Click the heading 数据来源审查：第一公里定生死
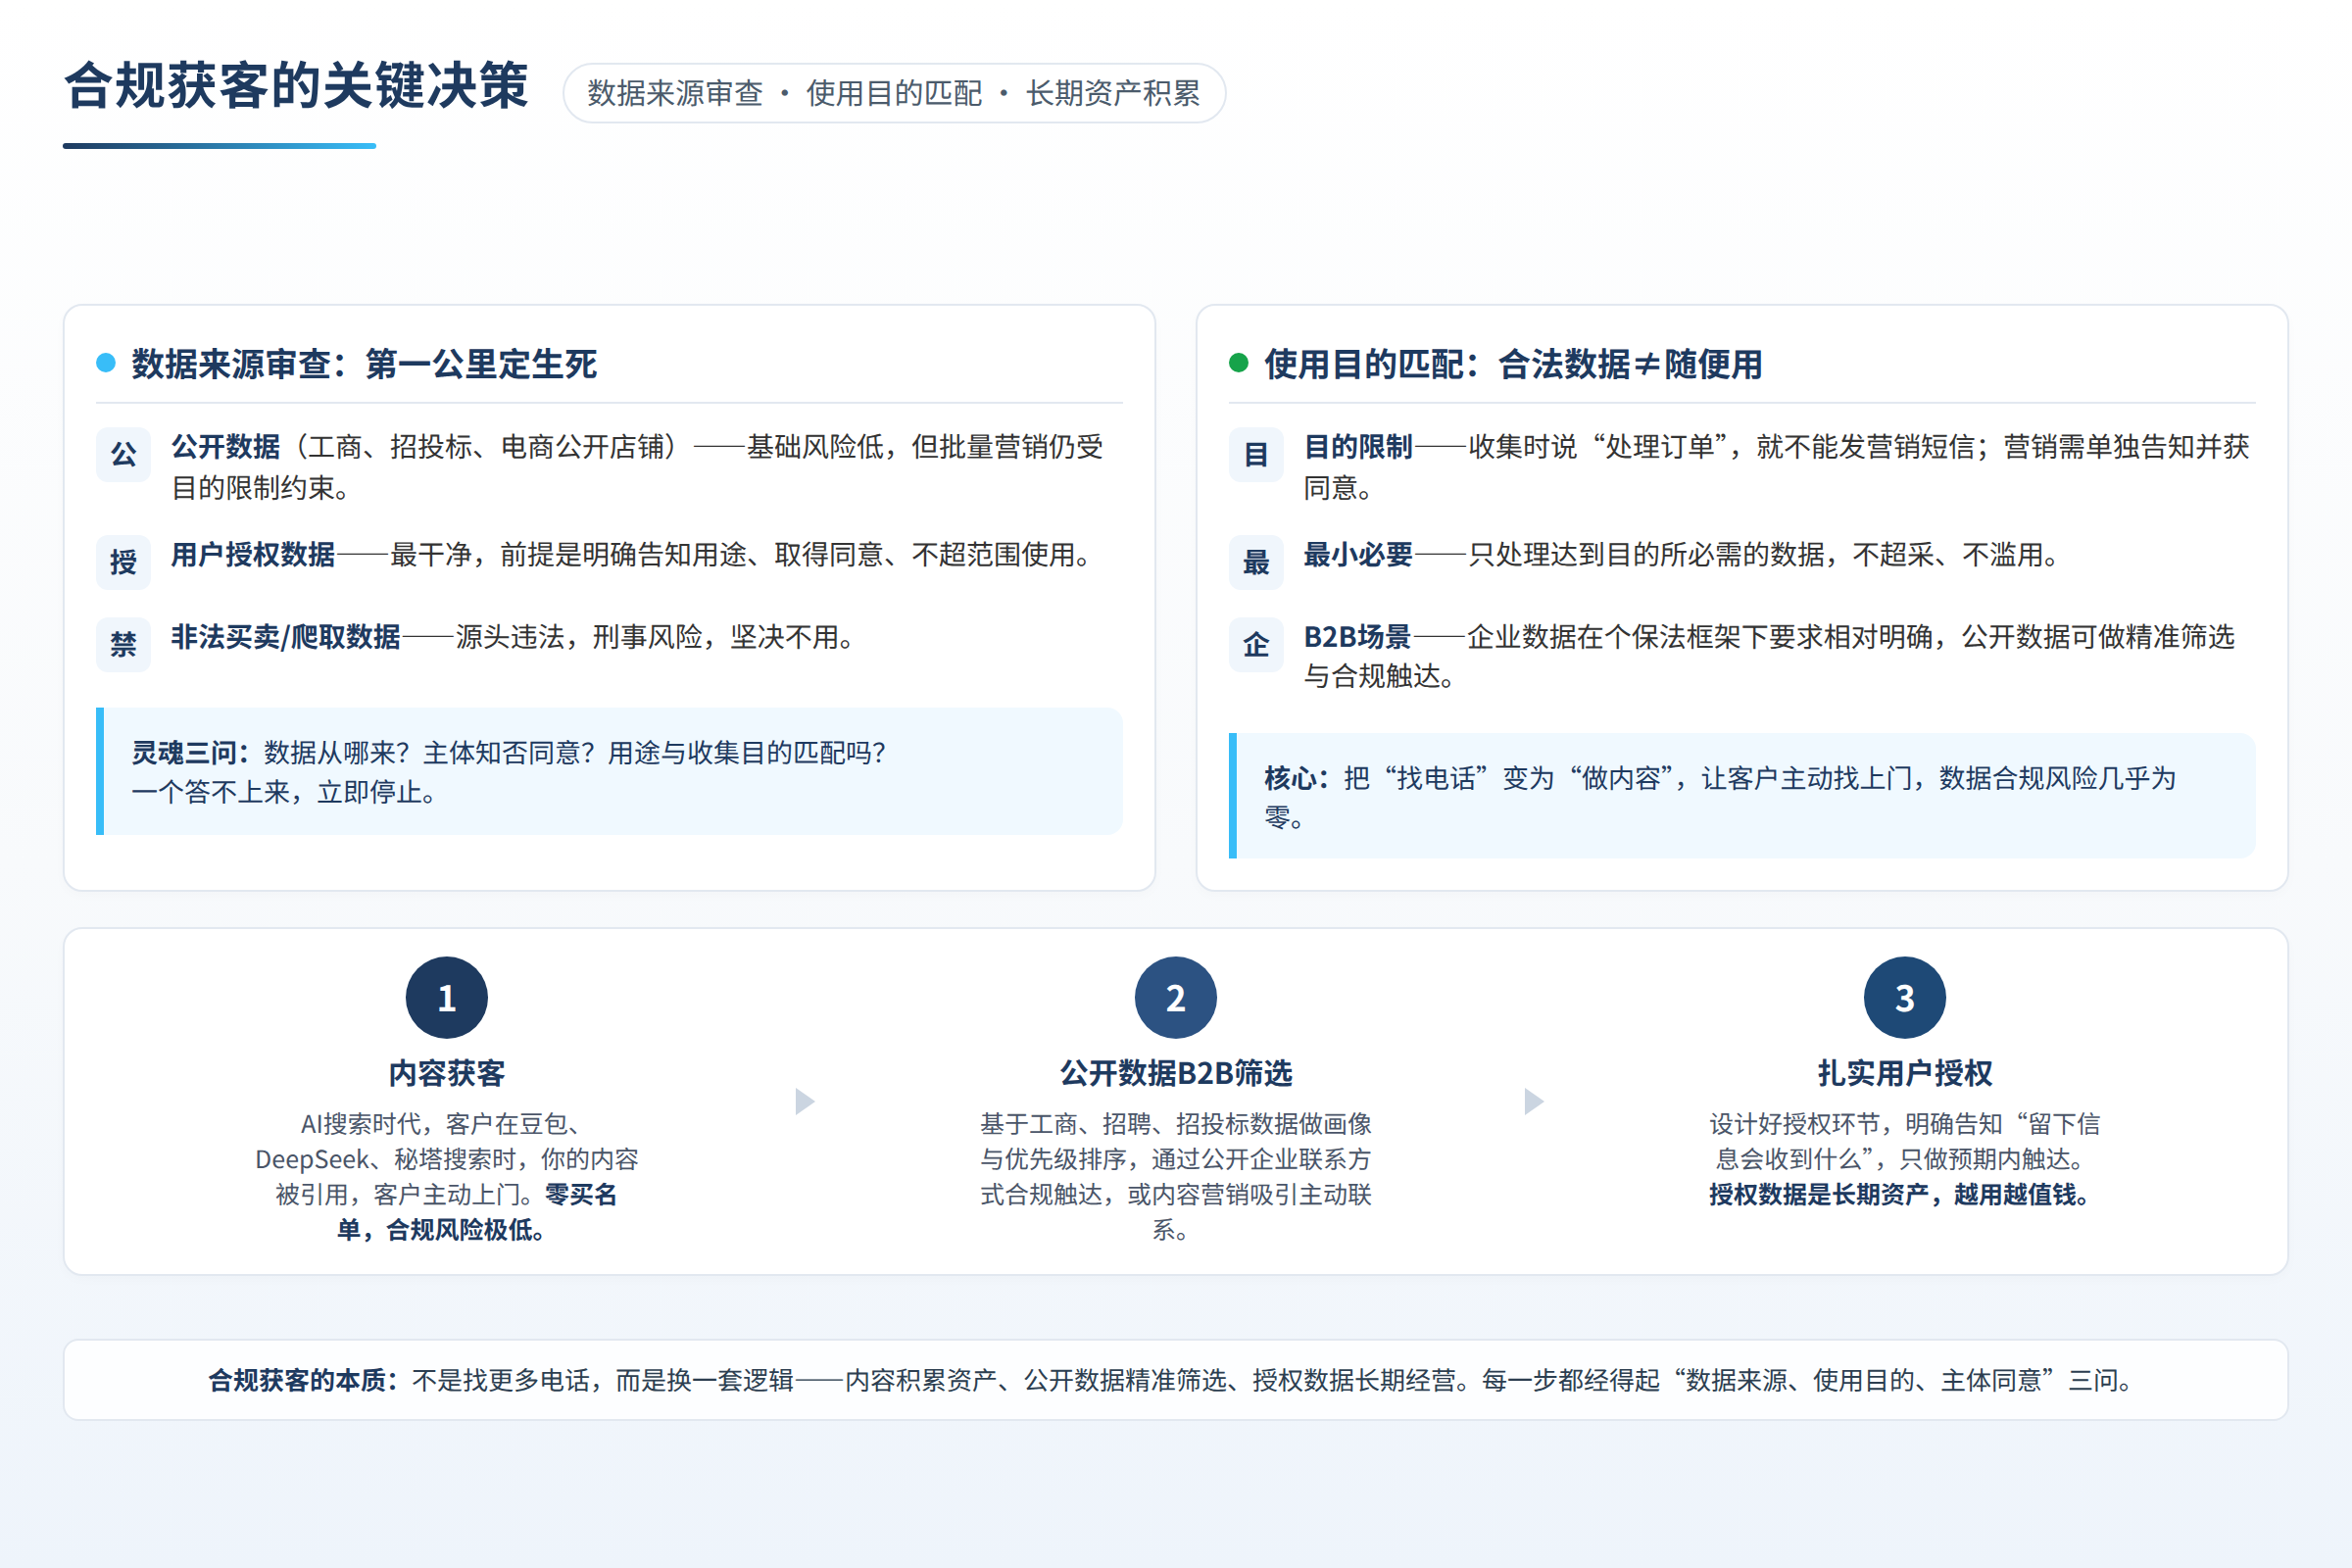 [x=364, y=364]
